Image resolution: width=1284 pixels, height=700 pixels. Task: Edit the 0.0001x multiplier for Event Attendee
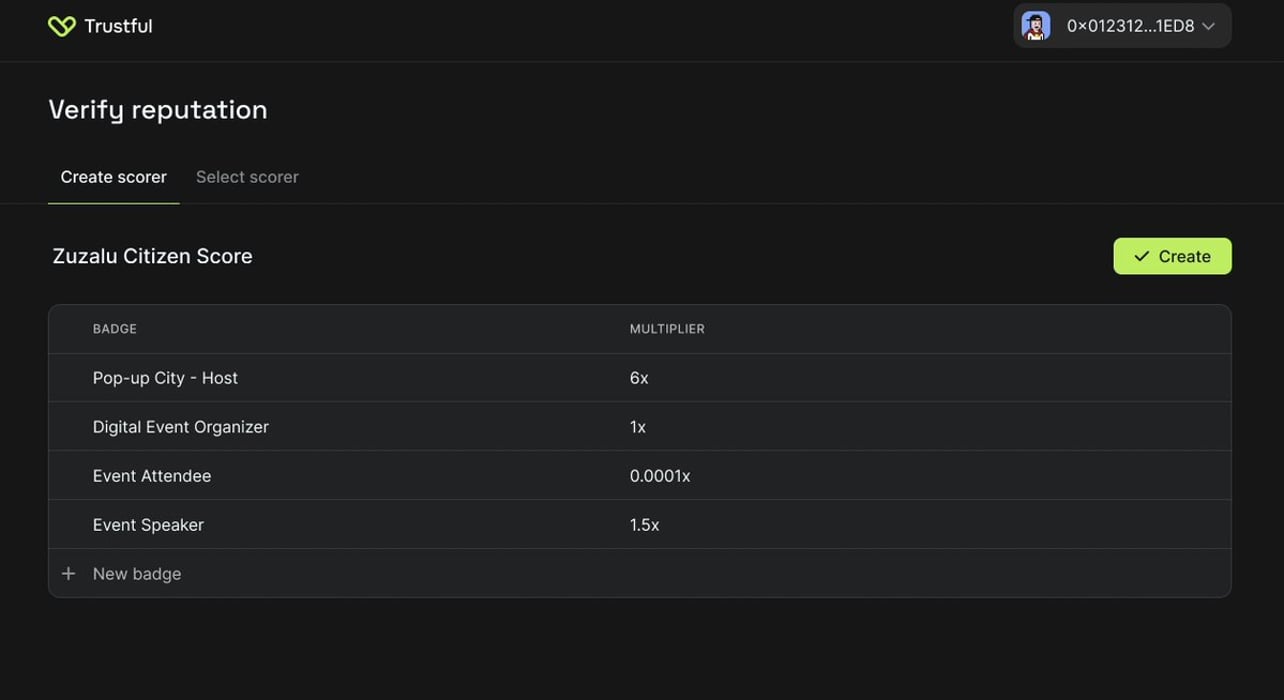660,476
